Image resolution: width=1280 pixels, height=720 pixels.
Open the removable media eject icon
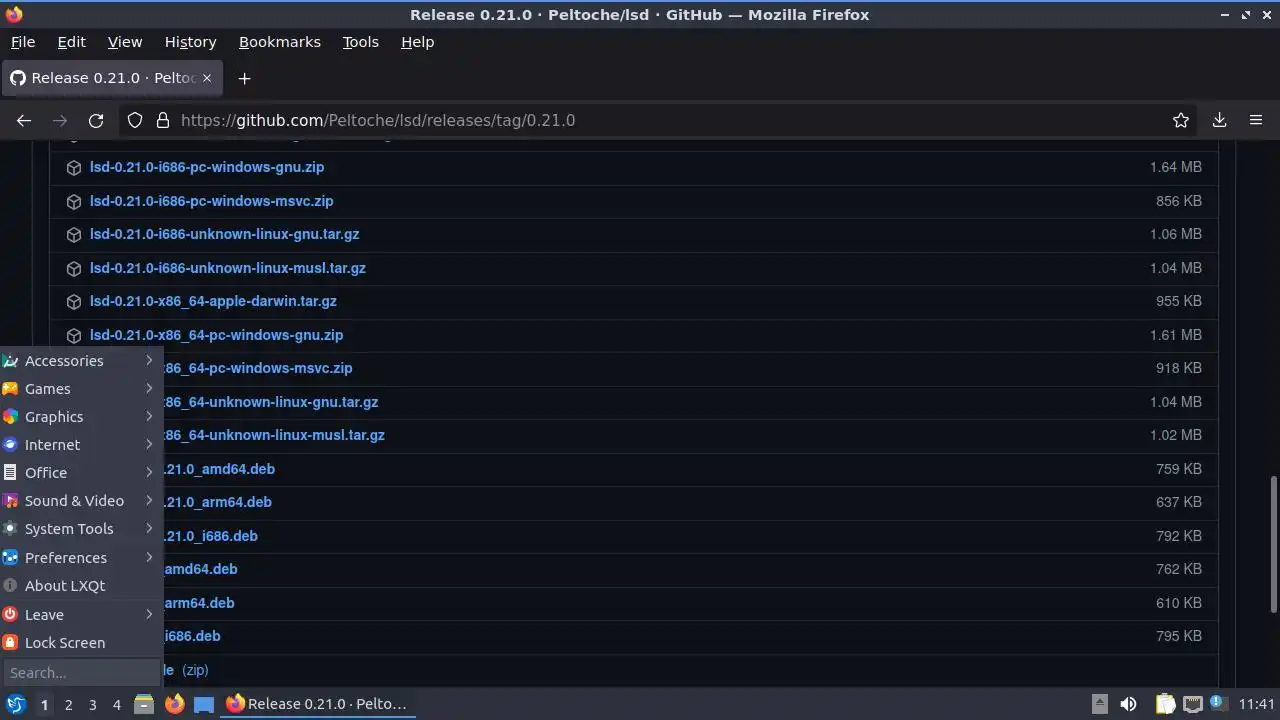point(1099,704)
